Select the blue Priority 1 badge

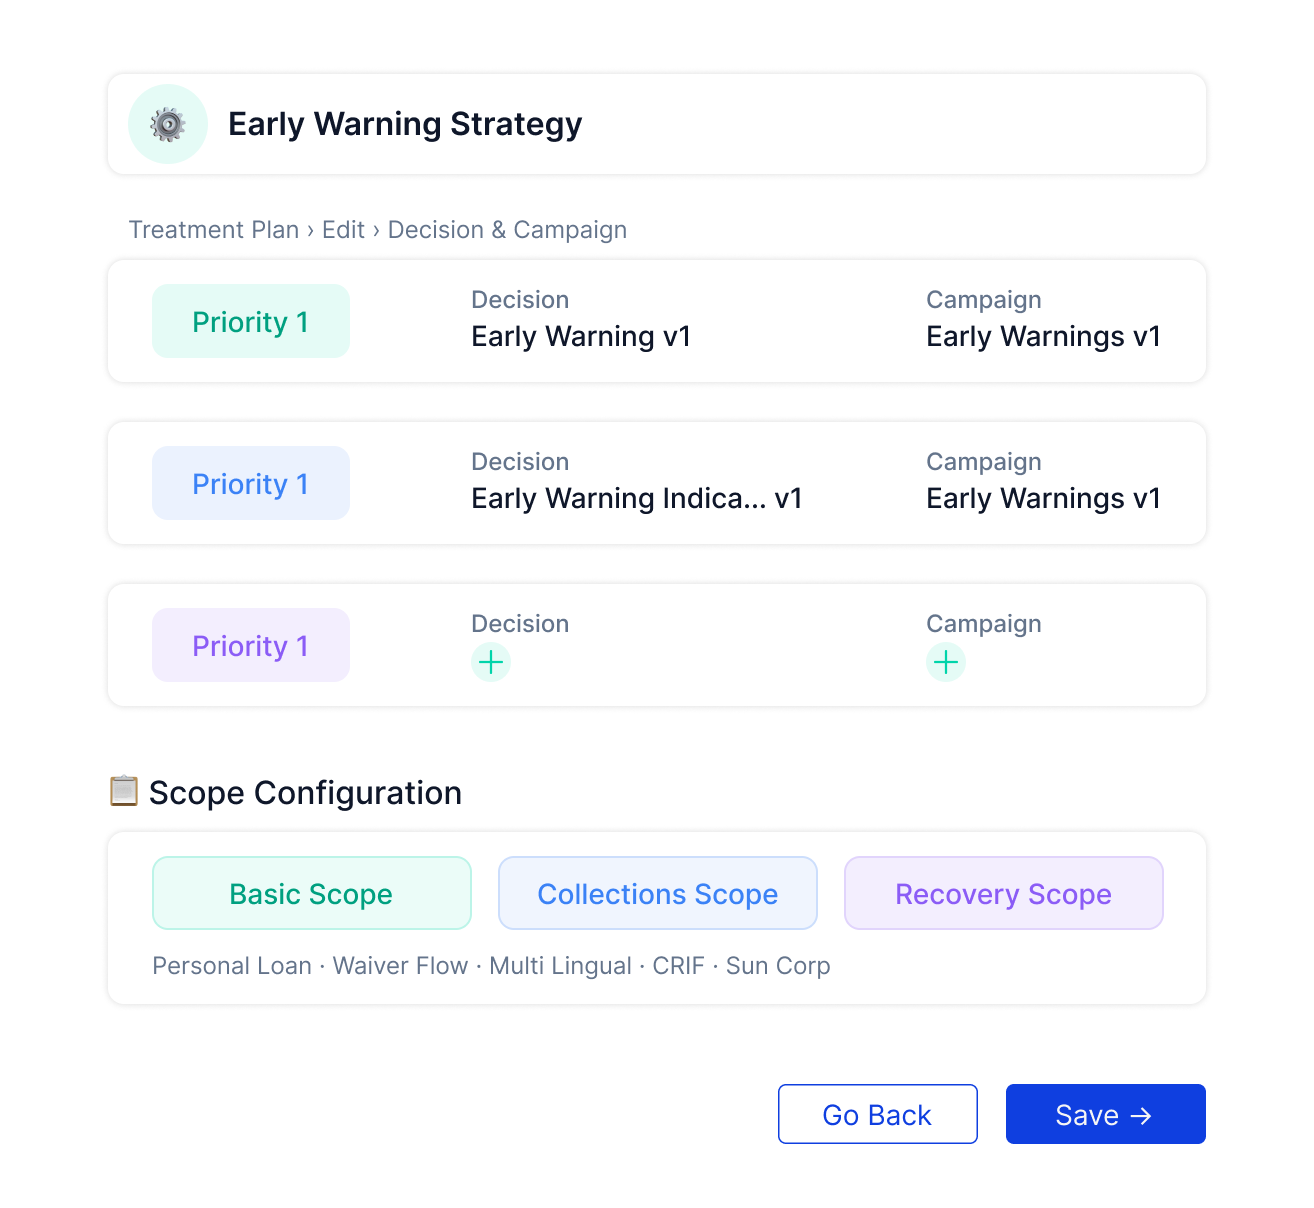(251, 484)
